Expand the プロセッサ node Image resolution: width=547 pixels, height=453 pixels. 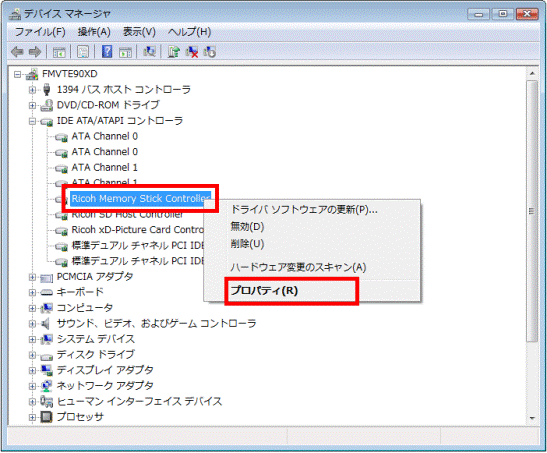pos(32,417)
